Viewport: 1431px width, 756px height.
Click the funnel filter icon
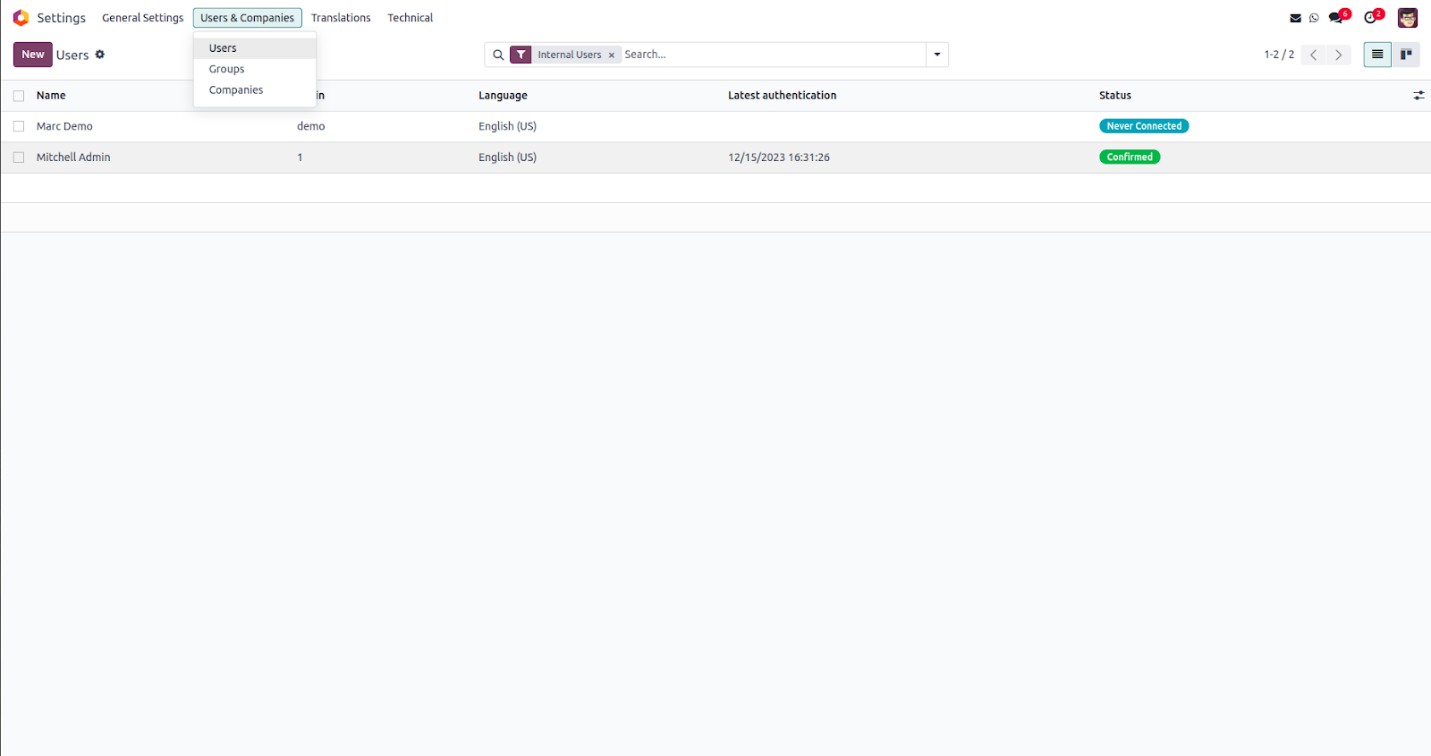point(520,55)
